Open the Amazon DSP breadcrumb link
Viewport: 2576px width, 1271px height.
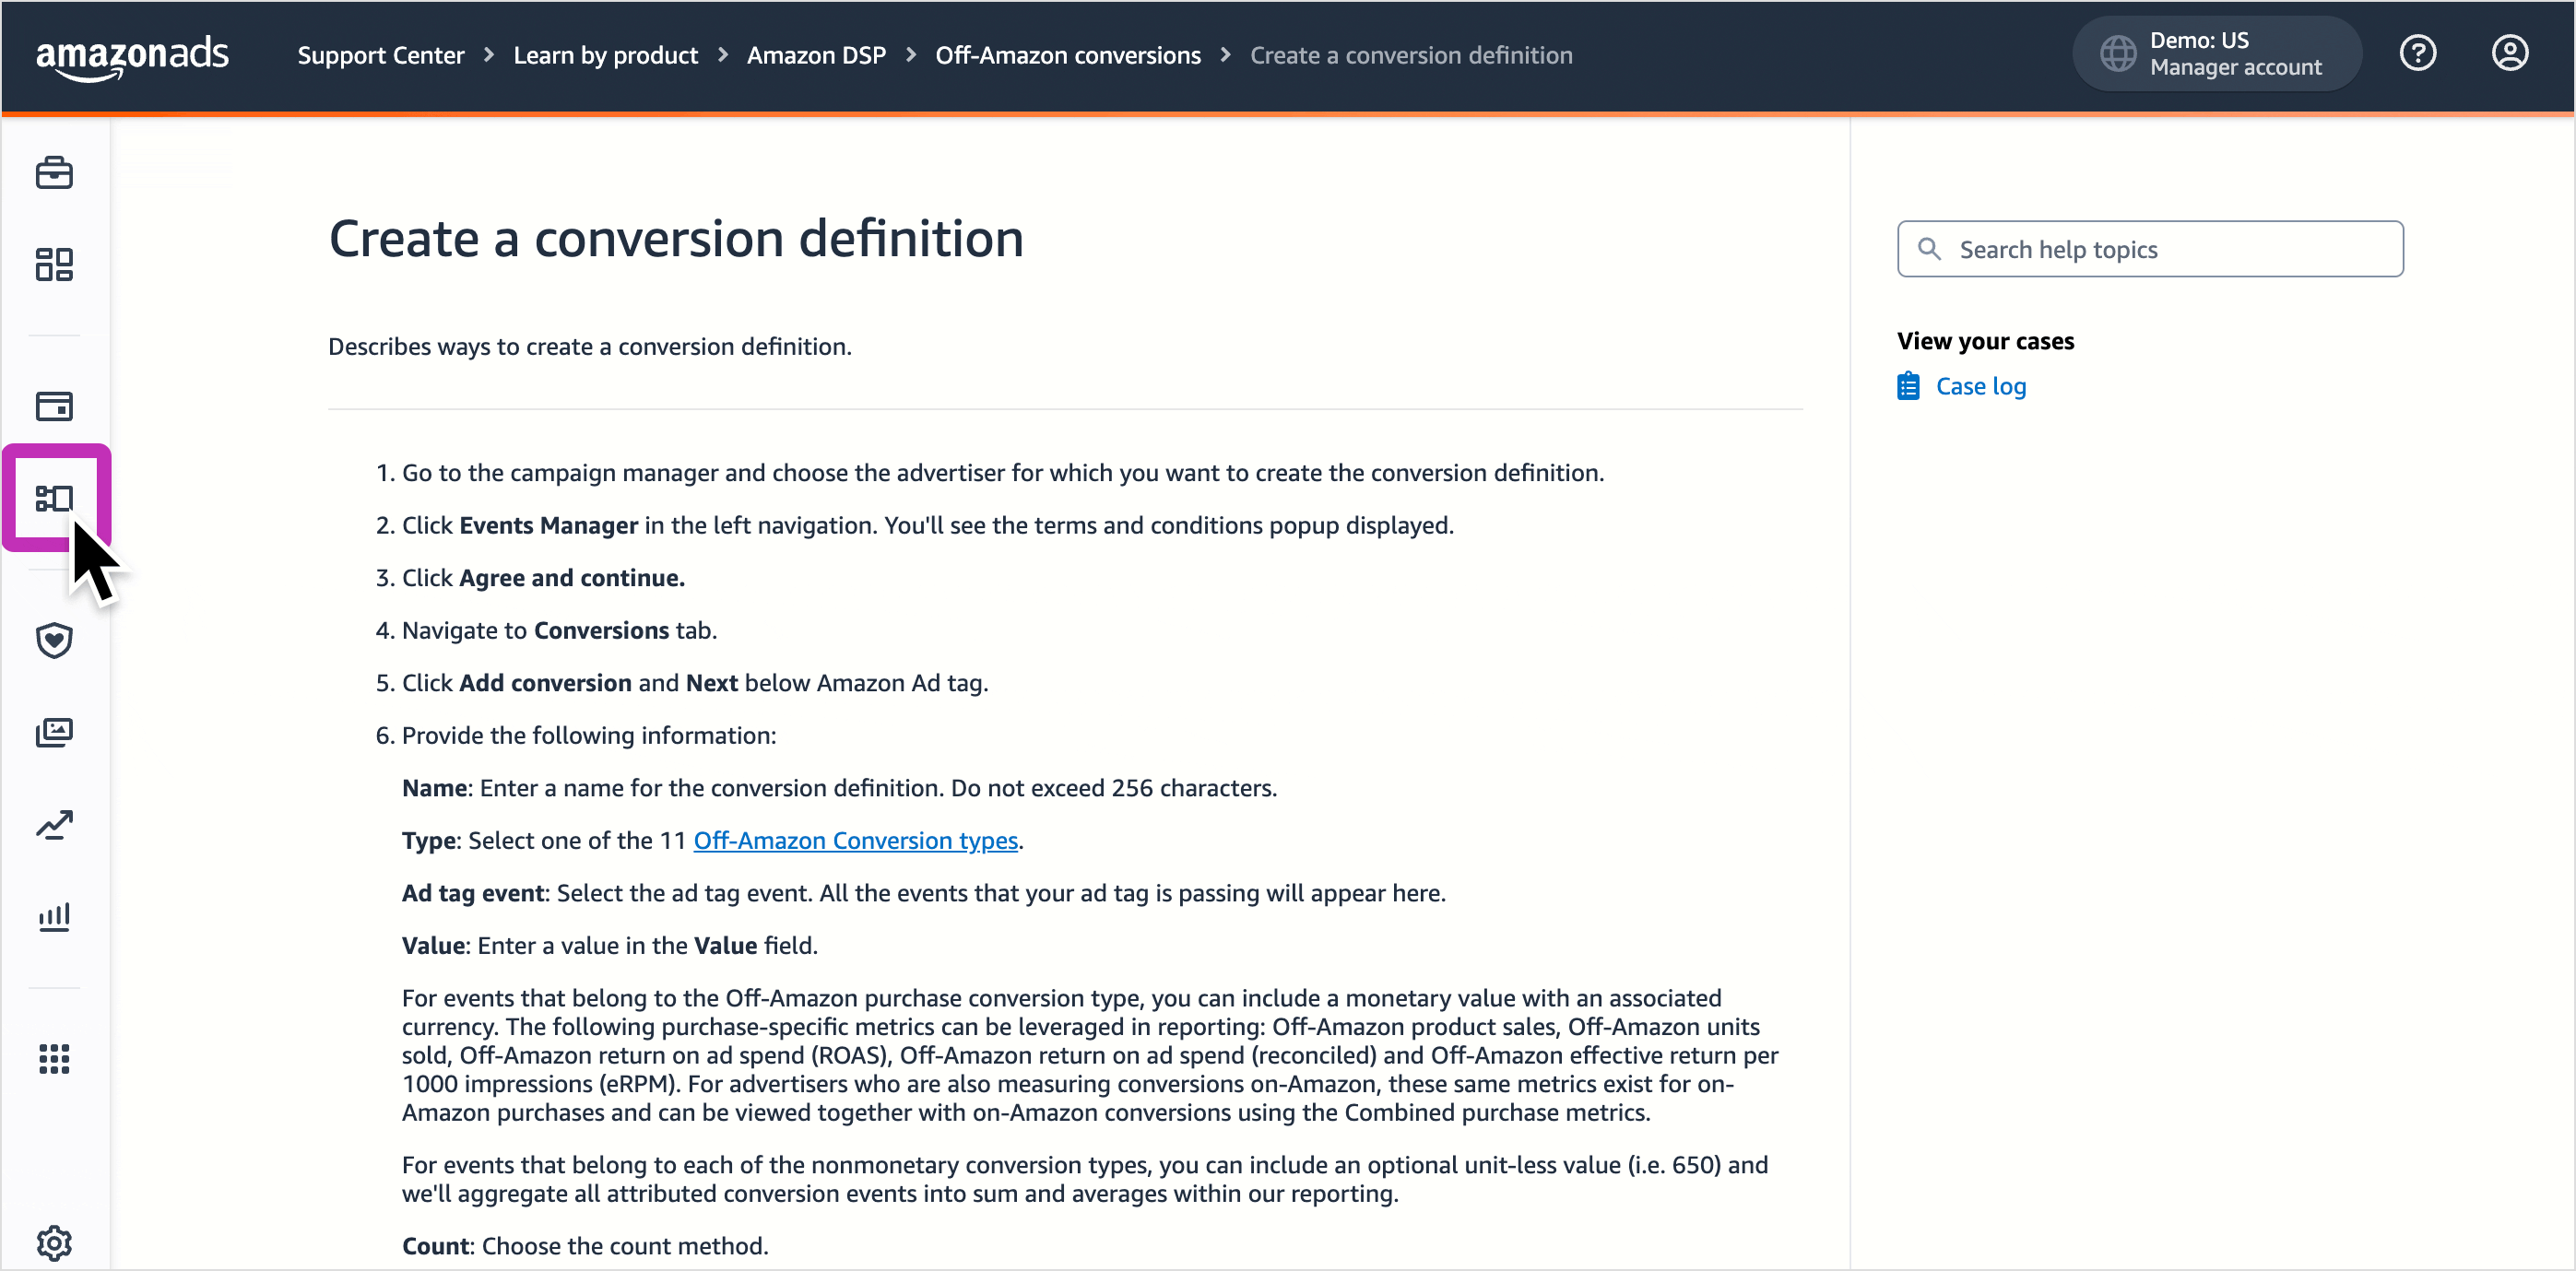pyautogui.click(x=816, y=55)
